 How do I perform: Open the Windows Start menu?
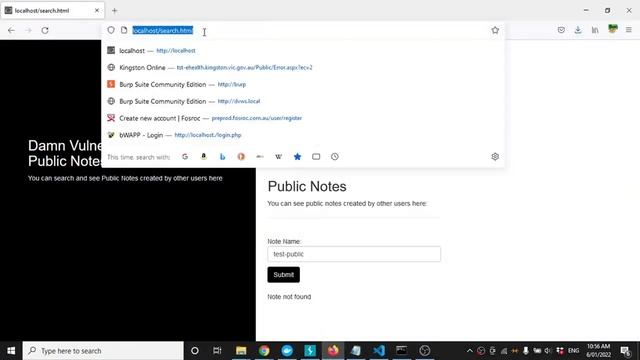11,351
